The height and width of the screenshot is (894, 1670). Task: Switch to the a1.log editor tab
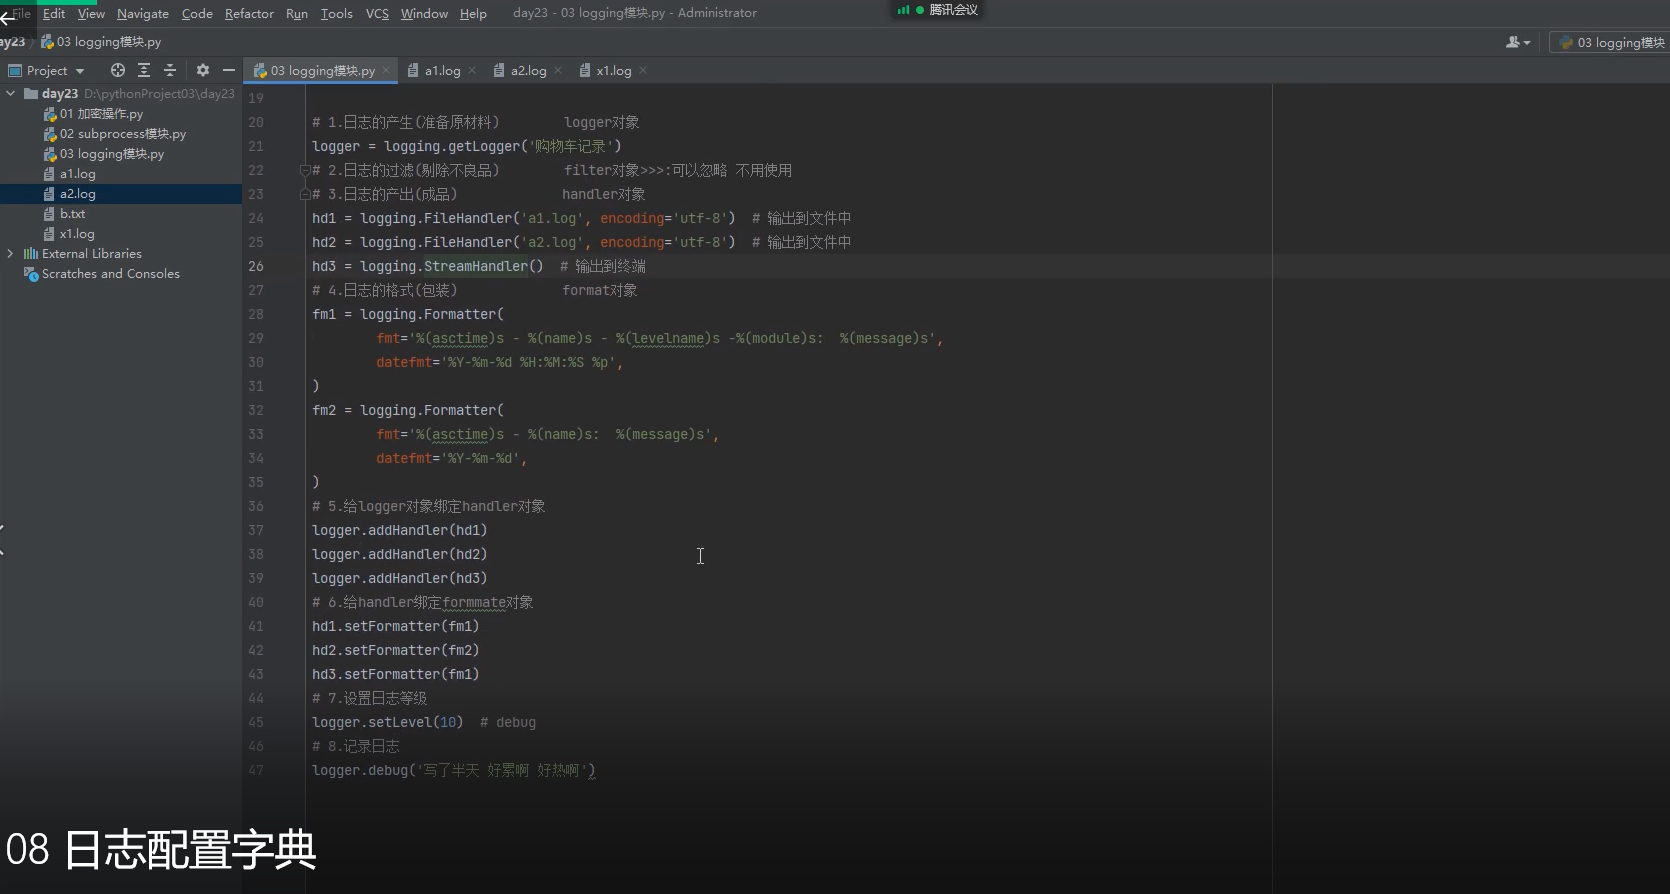coord(442,70)
